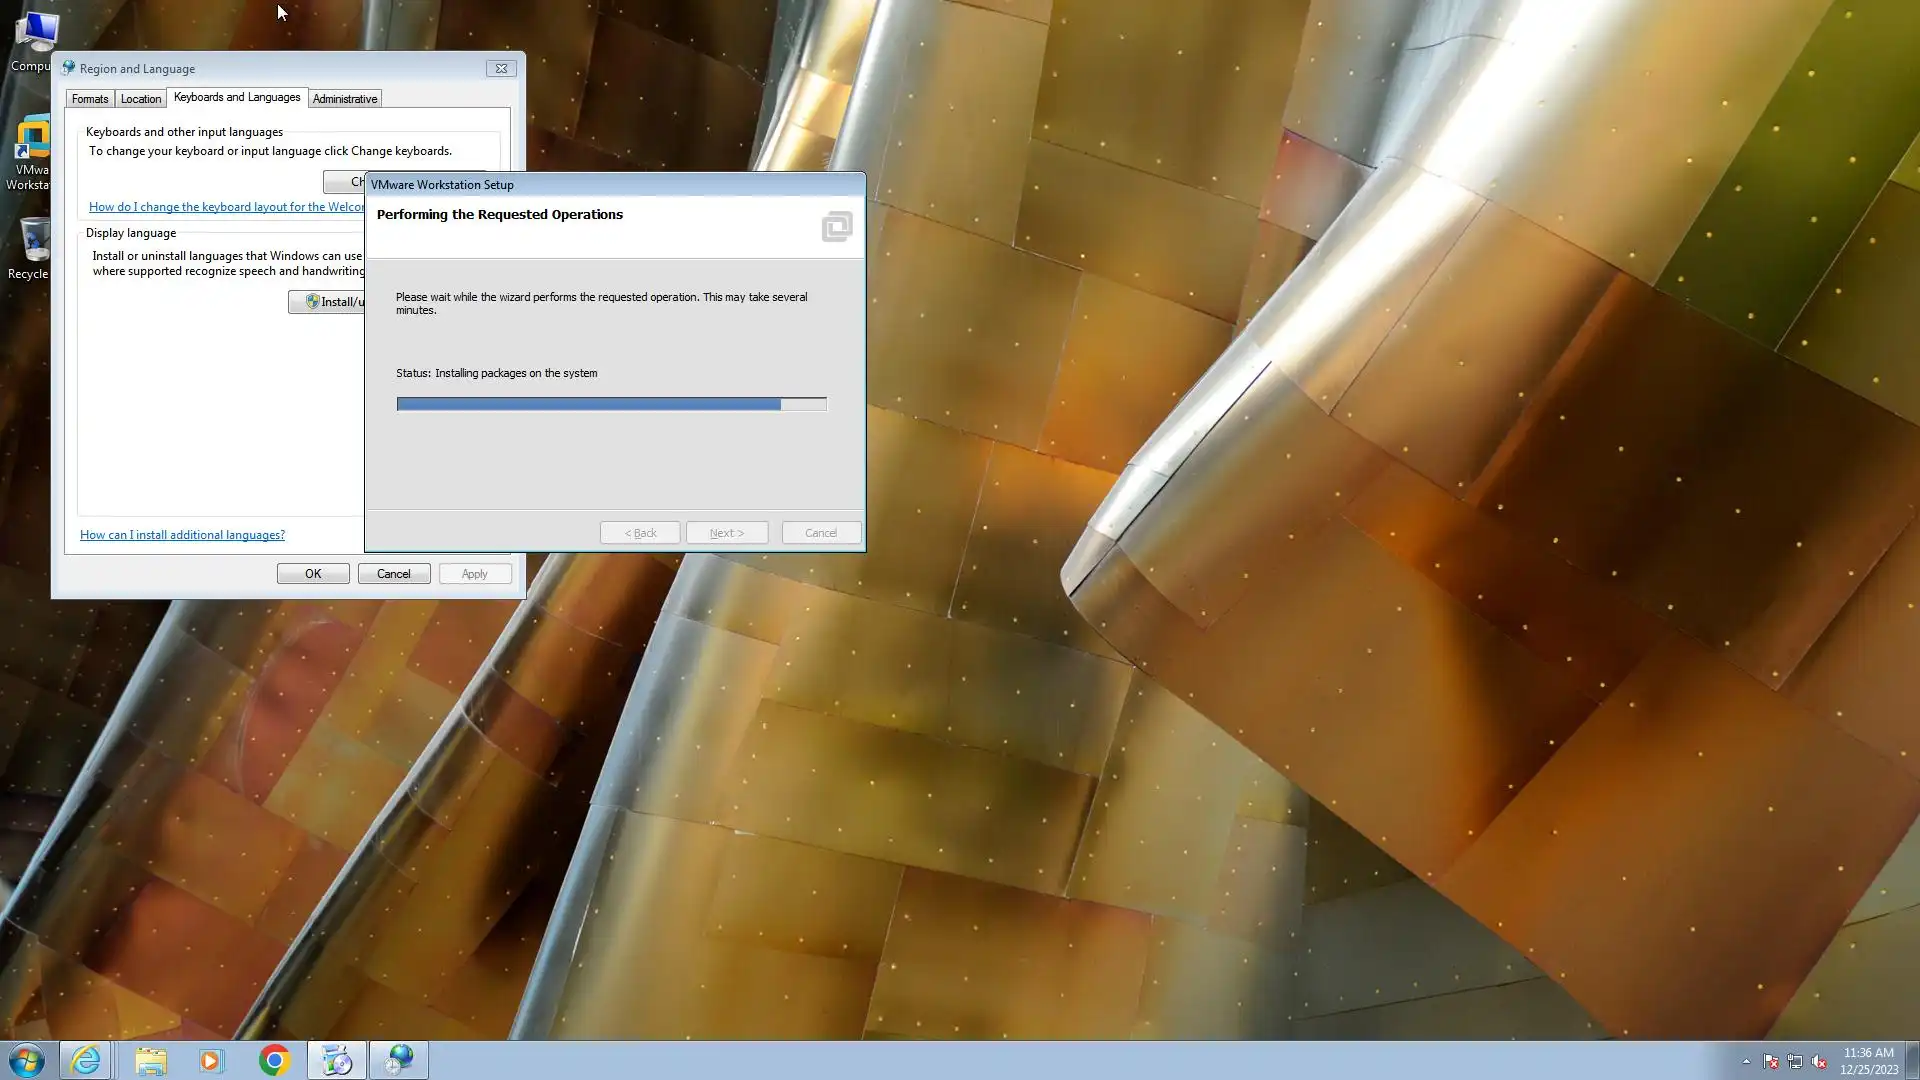The width and height of the screenshot is (1920, 1080).
Task: Launch Google Chrome from the taskbar
Action: (x=274, y=1060)
